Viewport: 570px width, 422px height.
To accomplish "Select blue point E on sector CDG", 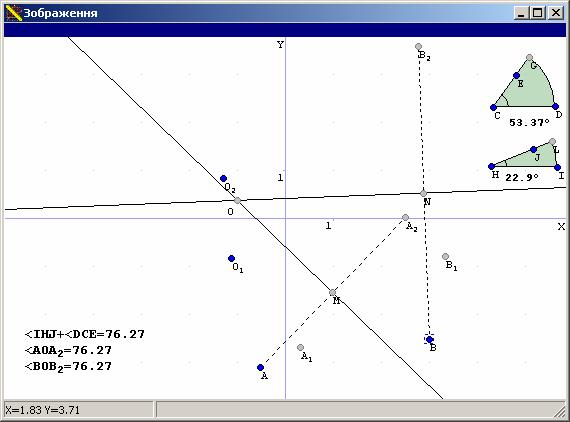I will 516,76.
